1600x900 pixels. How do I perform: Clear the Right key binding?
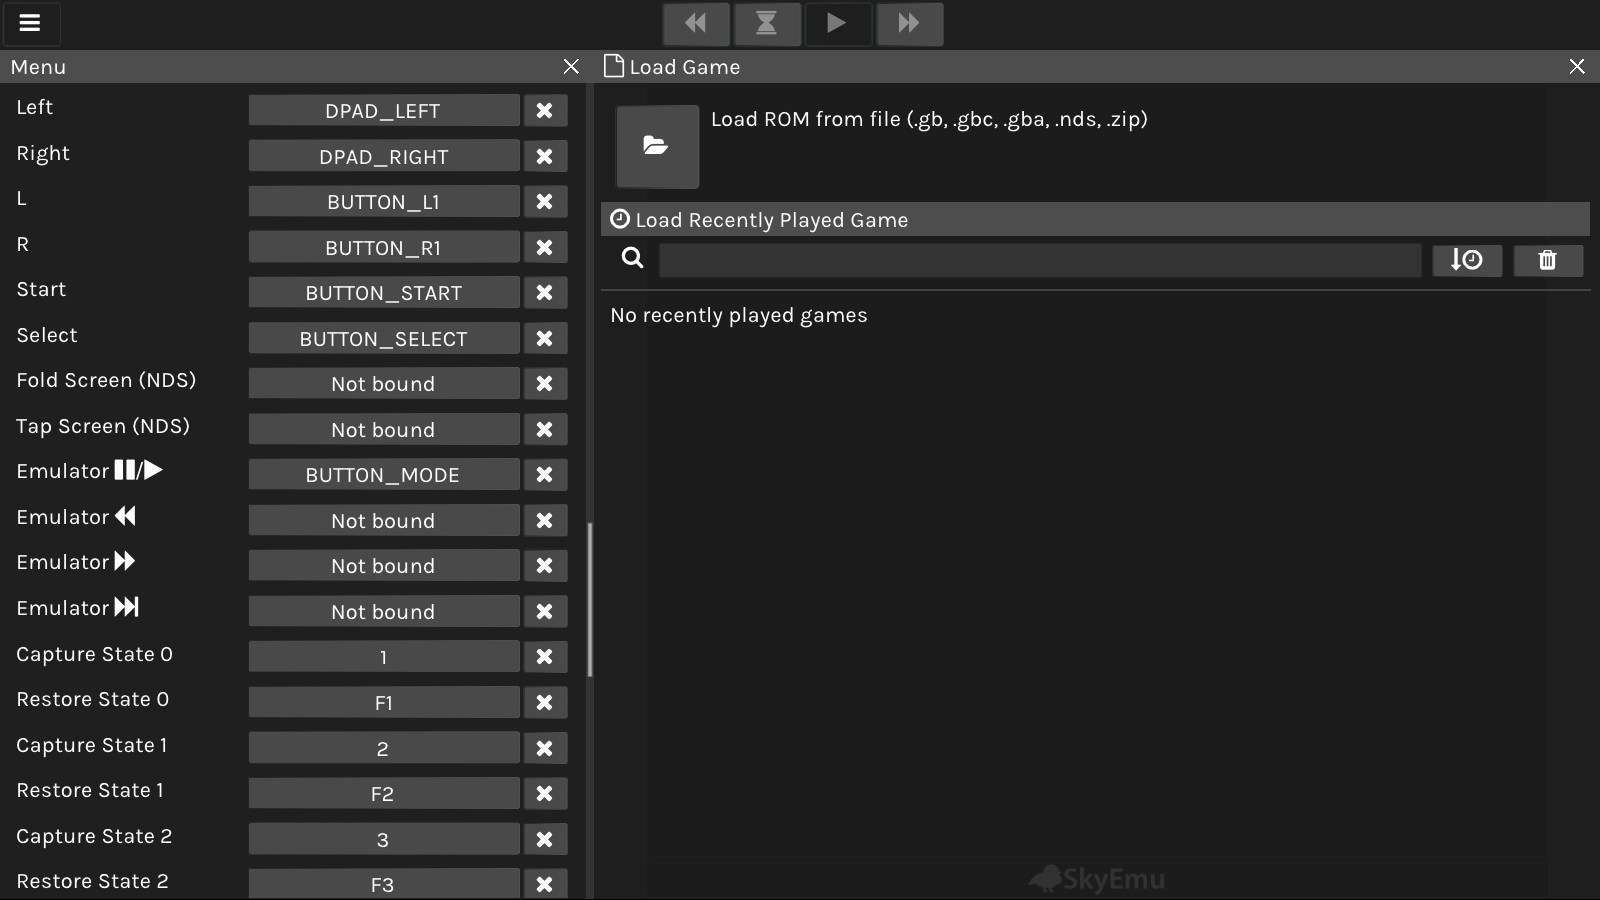(x=545, y=157)
